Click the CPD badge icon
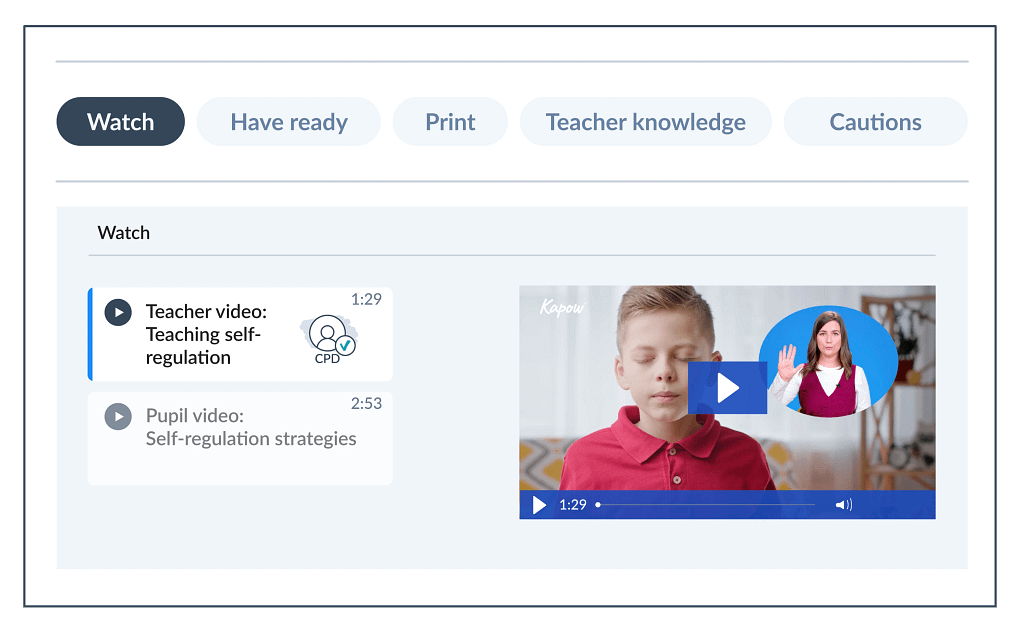Image resolution: width=1024 pixels, height=631 pixels. (330, 338)
